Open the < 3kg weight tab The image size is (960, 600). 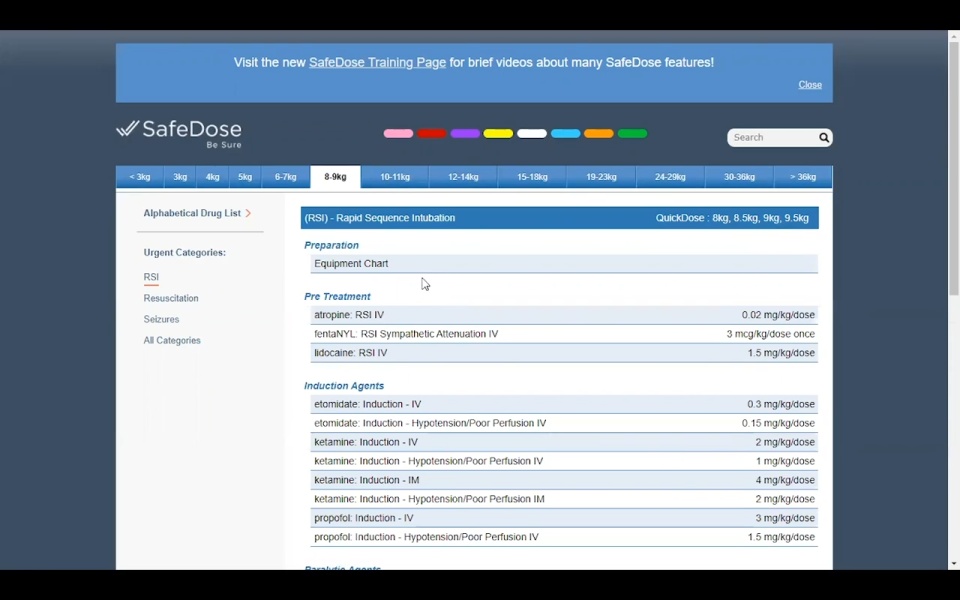140,177
